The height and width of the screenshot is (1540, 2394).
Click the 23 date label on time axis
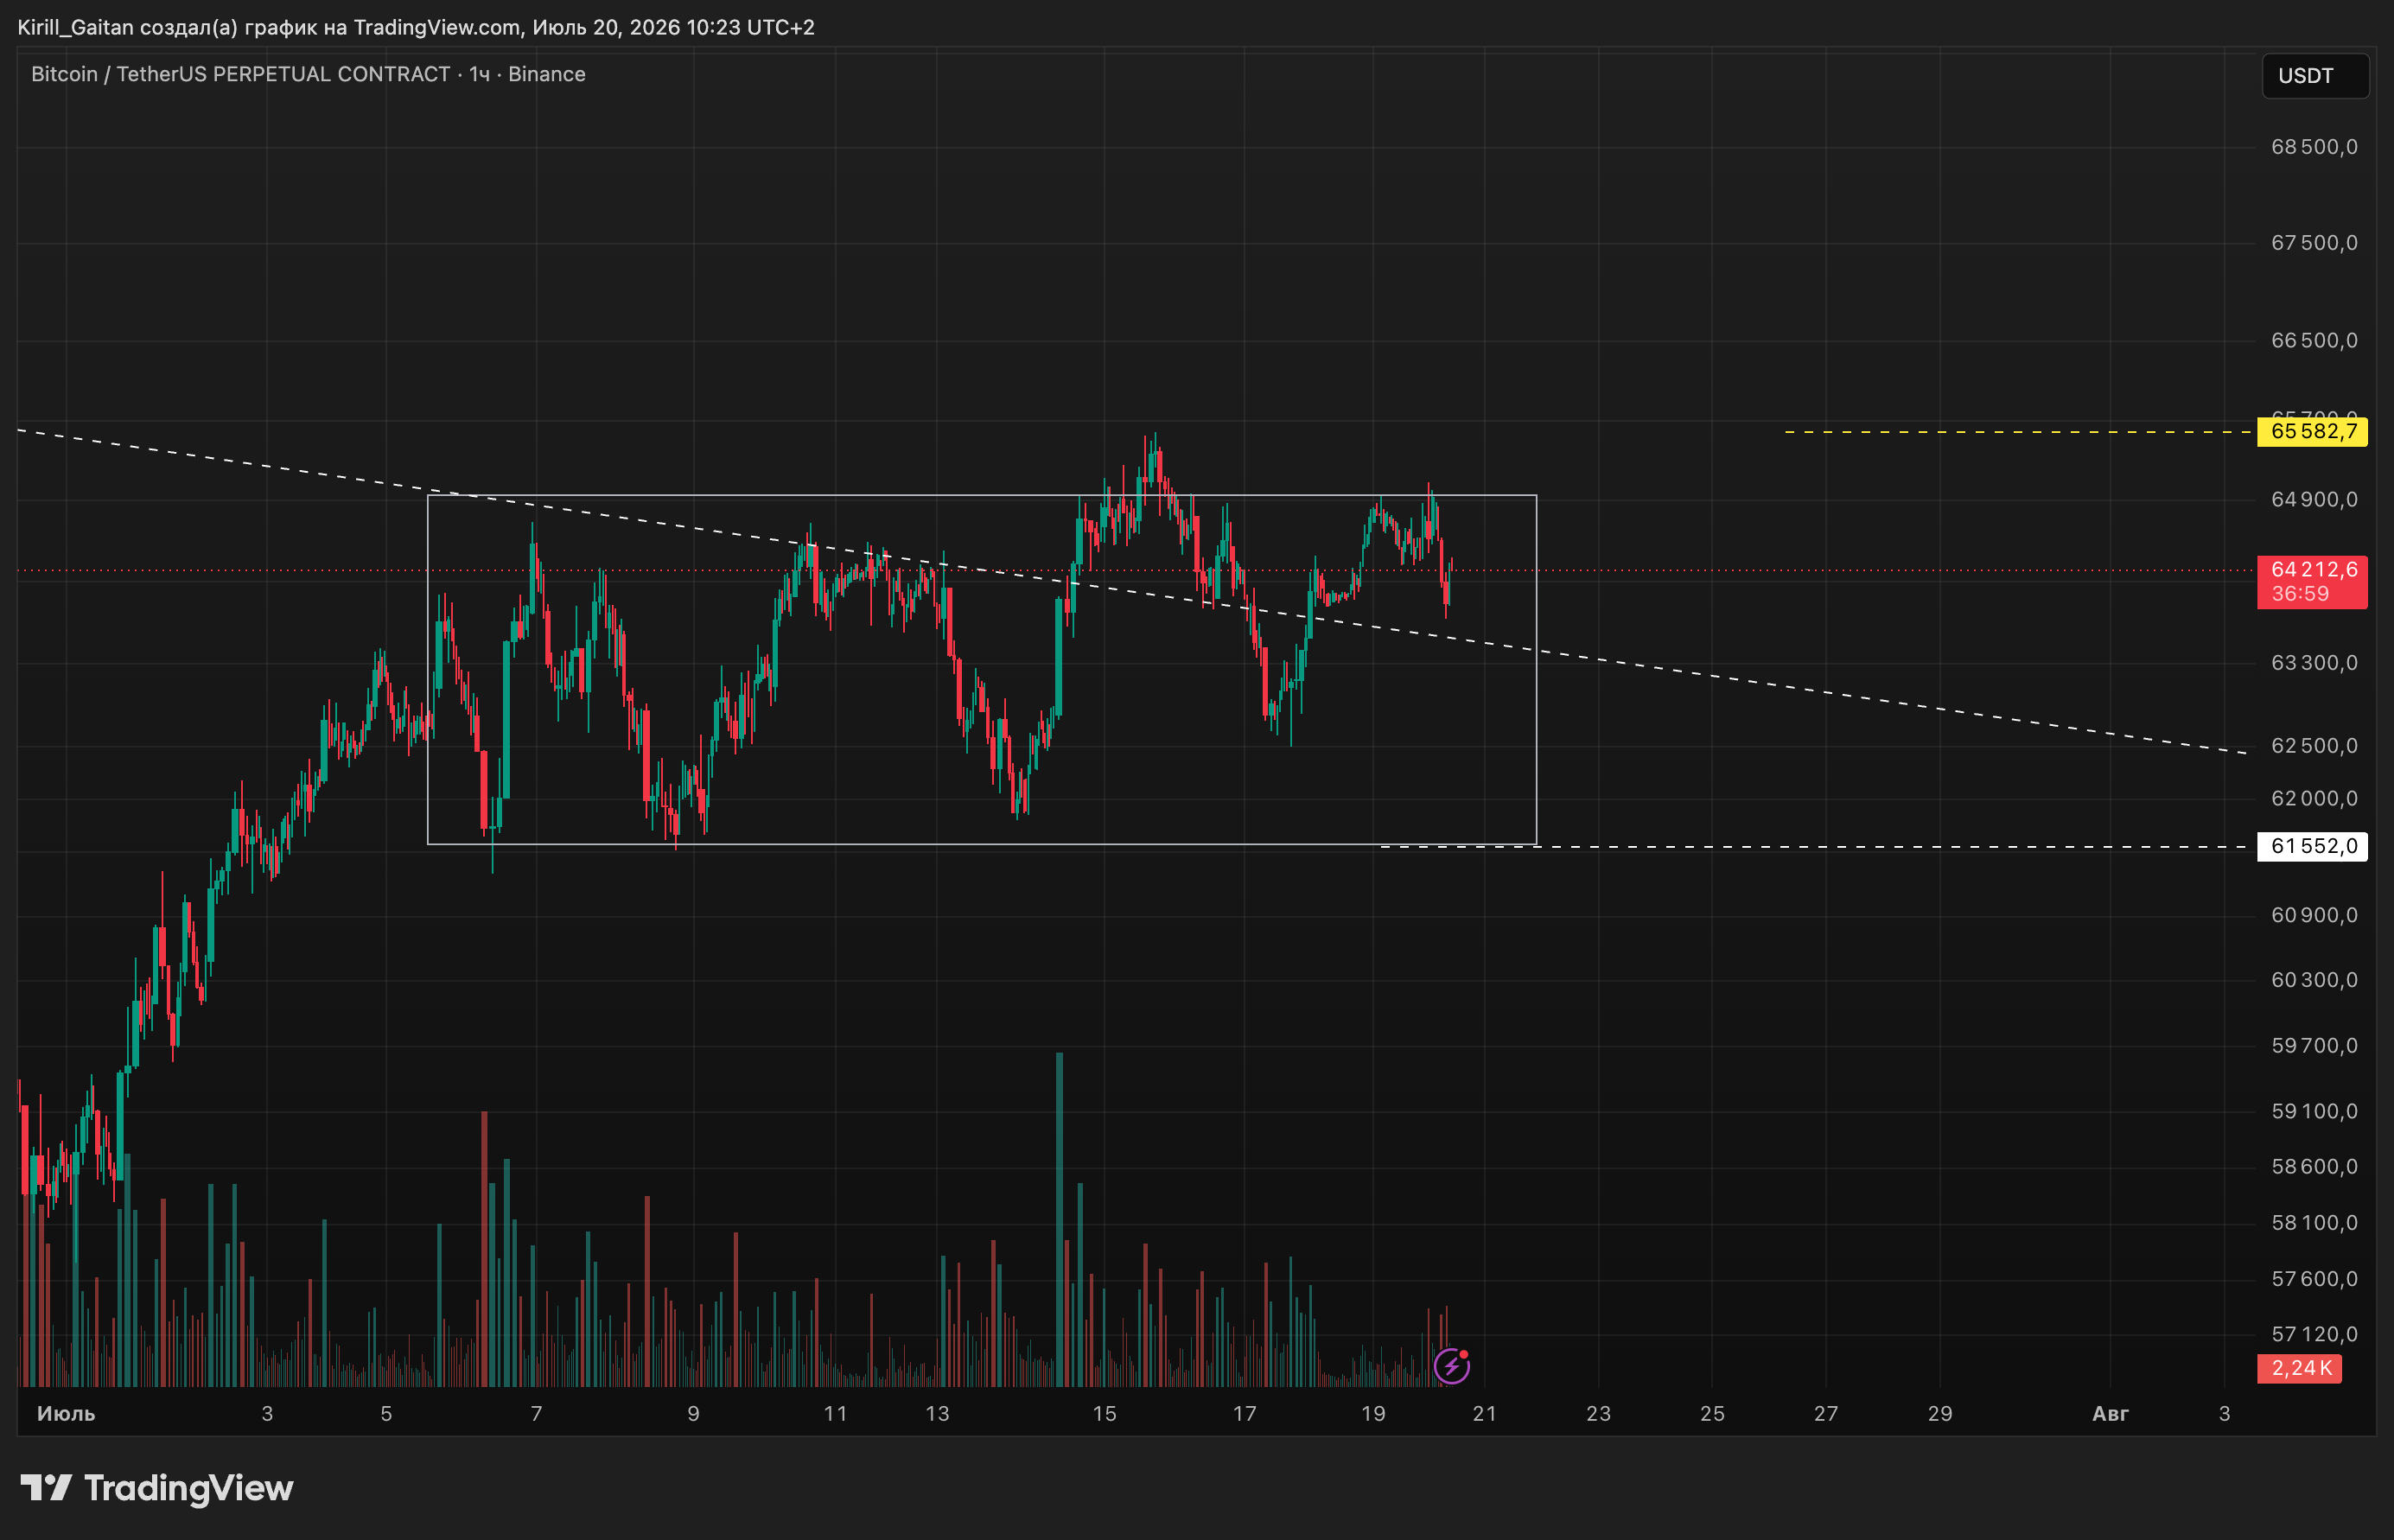click(1599, 1414)
